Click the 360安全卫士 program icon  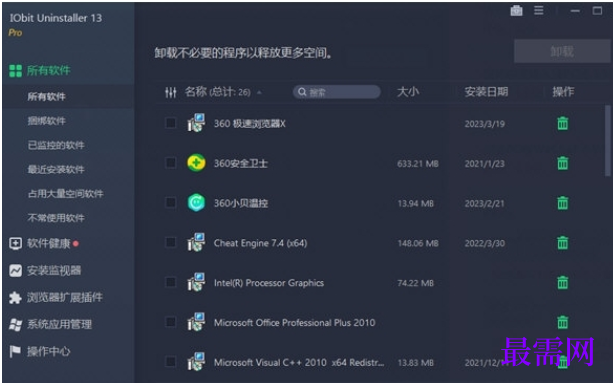196,163
